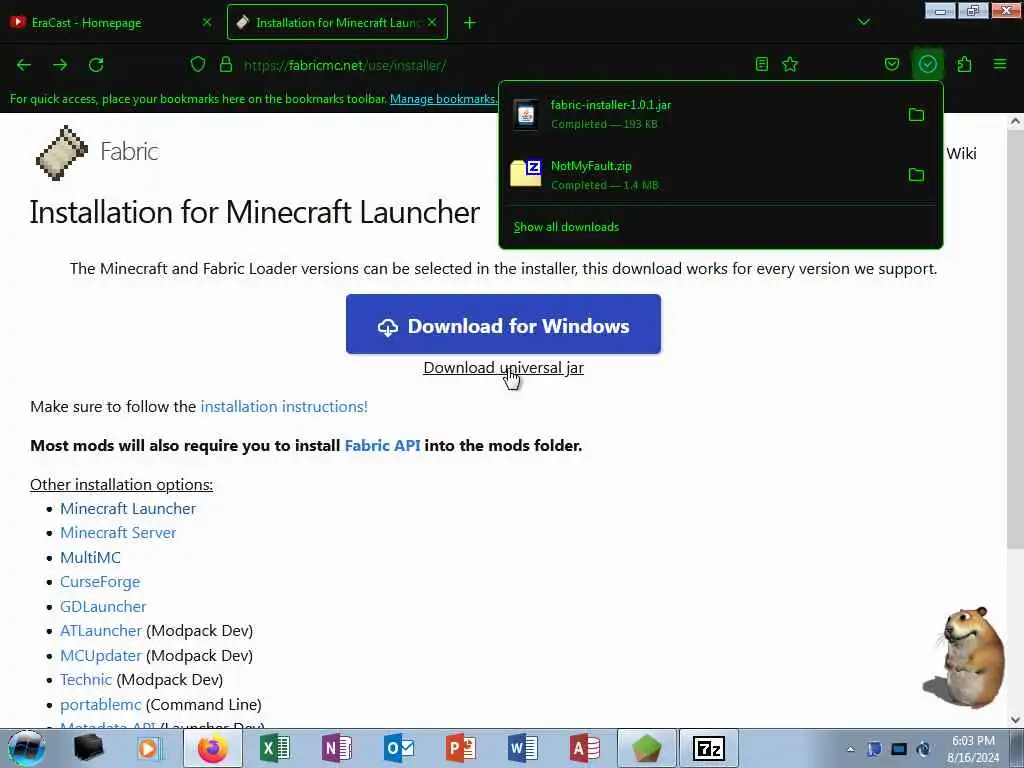Show hidden system tray icons arrow
1024x768 pixels.
pyautogui.click(x=850, y=749)
